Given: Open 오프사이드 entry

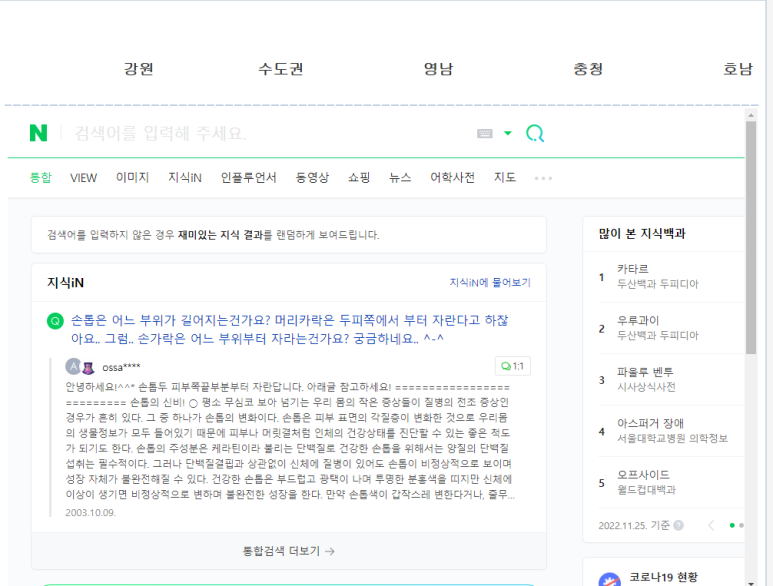Looking at the screenshot, I should (643, 475).
